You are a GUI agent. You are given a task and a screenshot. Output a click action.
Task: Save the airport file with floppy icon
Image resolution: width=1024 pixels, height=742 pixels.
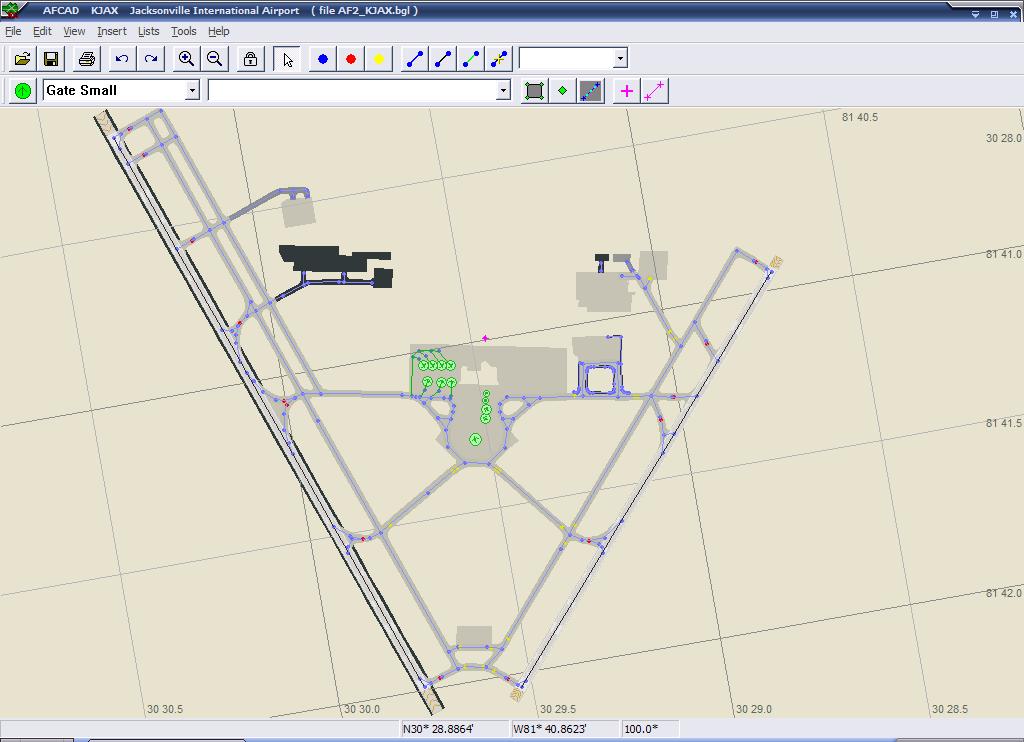click(x=51, y=59)
